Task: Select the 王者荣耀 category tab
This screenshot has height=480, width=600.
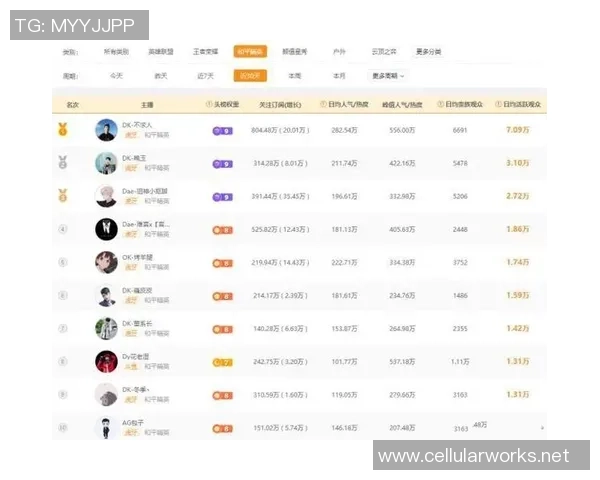Action: click(205, 51)
